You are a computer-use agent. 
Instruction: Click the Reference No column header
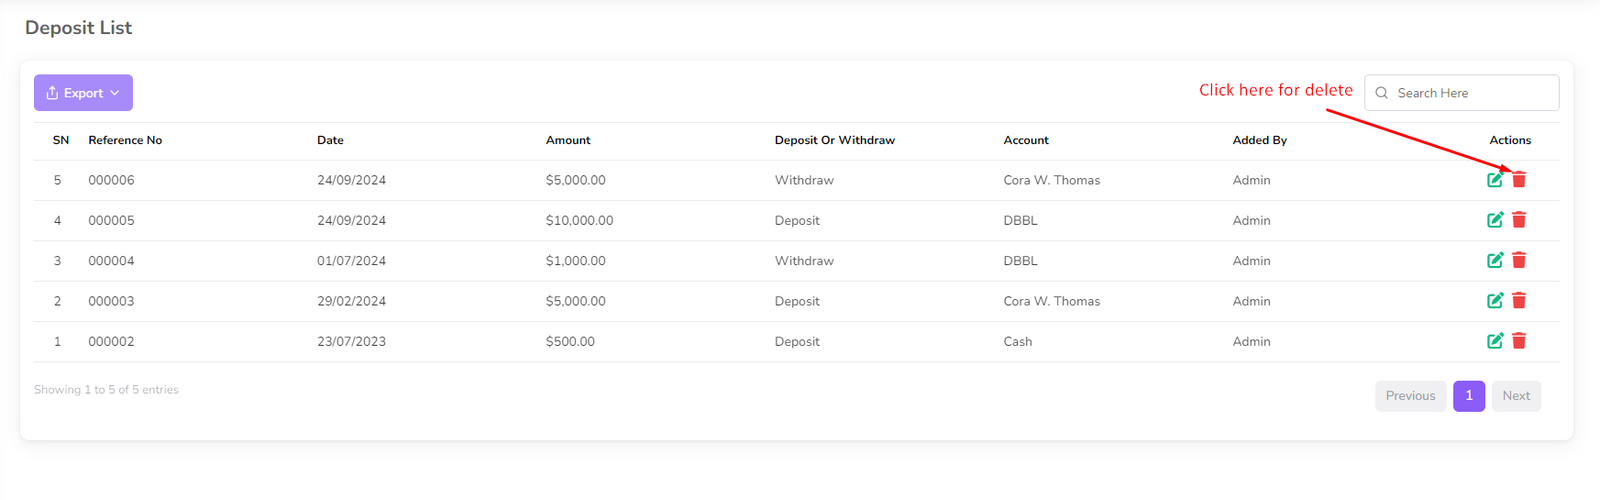click(125, 141)
